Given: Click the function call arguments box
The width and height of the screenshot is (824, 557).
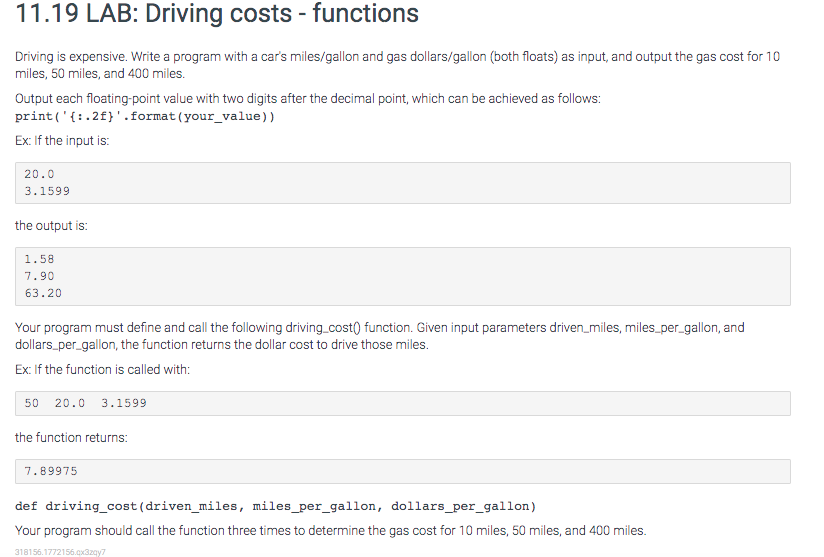Looking at the screenshot, I should 403,404.
